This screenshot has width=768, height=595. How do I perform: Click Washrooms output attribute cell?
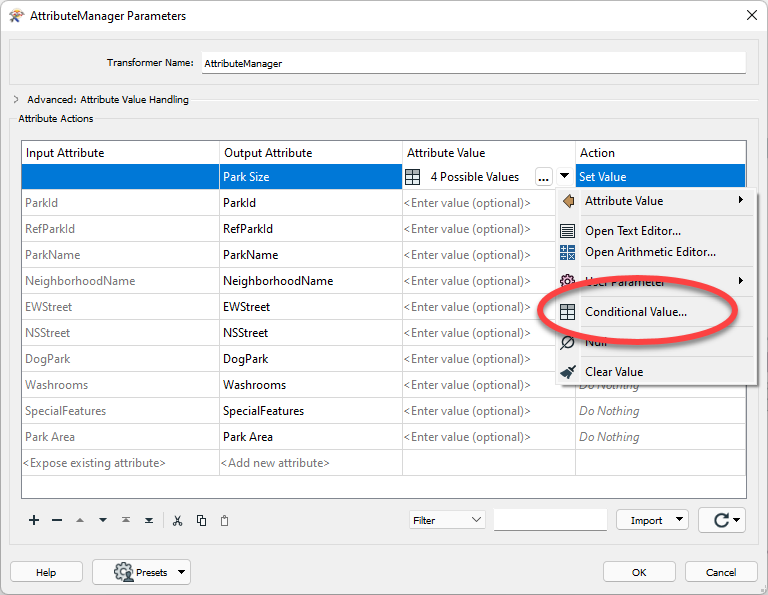click(311, 385)
